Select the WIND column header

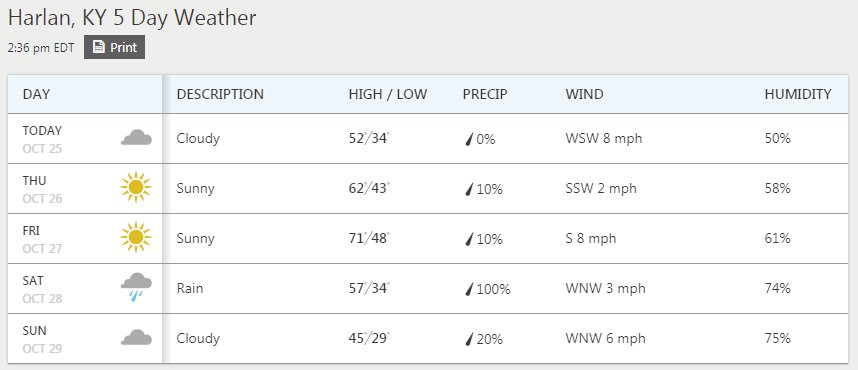(x=584, y=94)
